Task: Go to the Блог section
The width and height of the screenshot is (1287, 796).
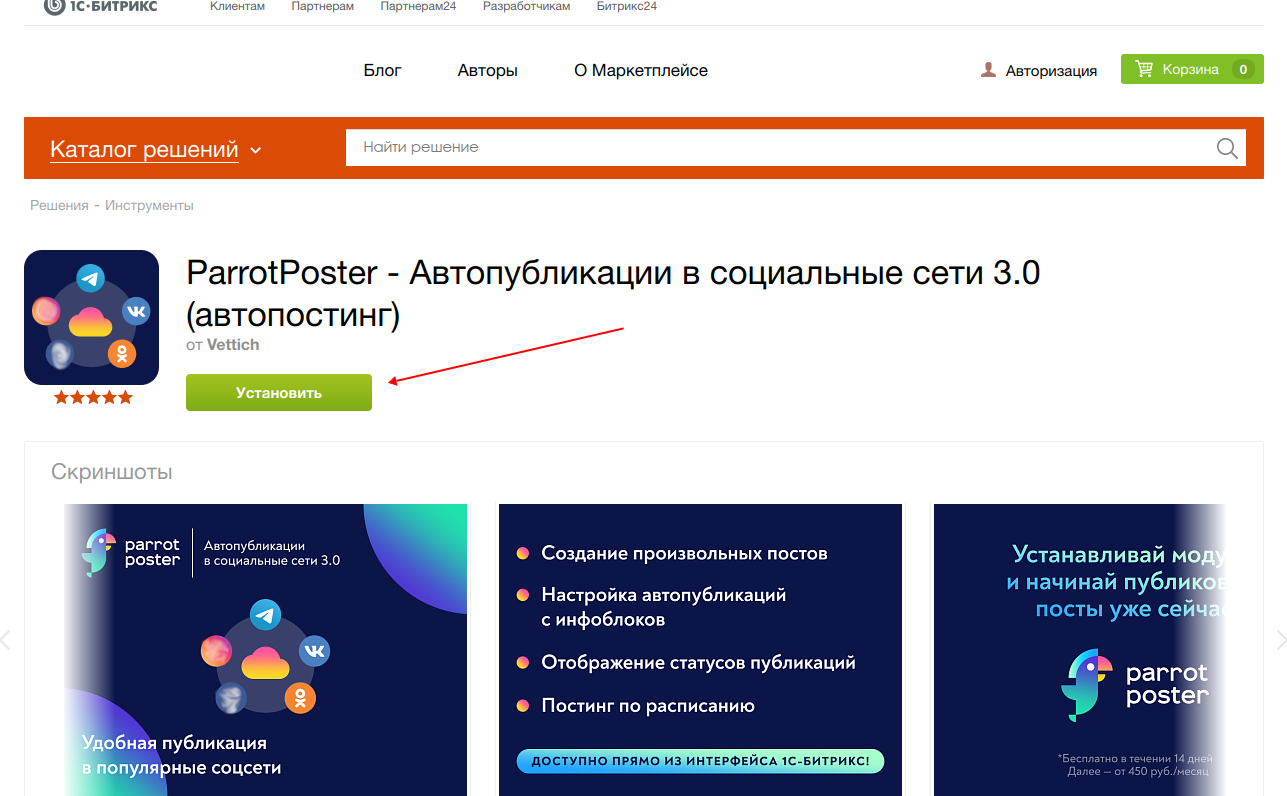Action: [x=382, y=70]
